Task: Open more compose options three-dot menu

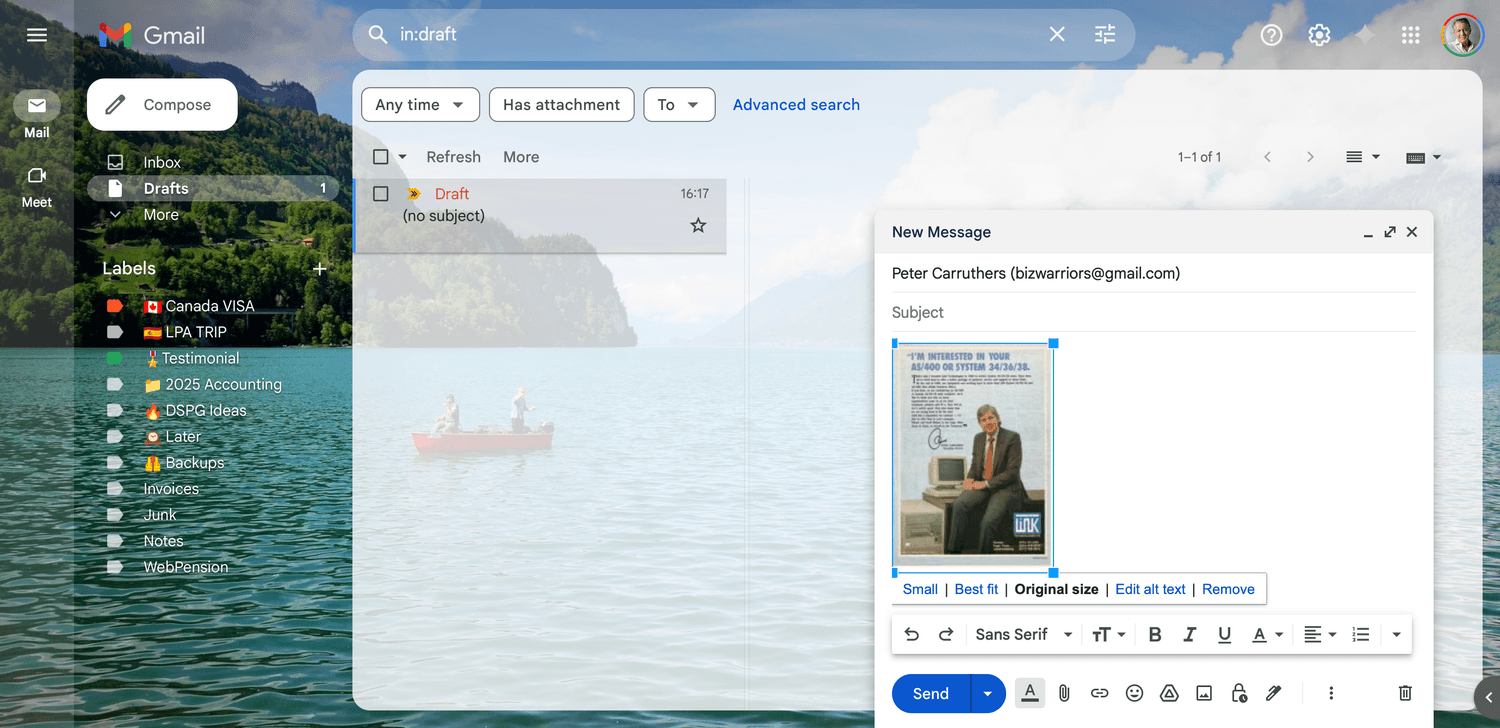Action: [x=1331, y=693]
